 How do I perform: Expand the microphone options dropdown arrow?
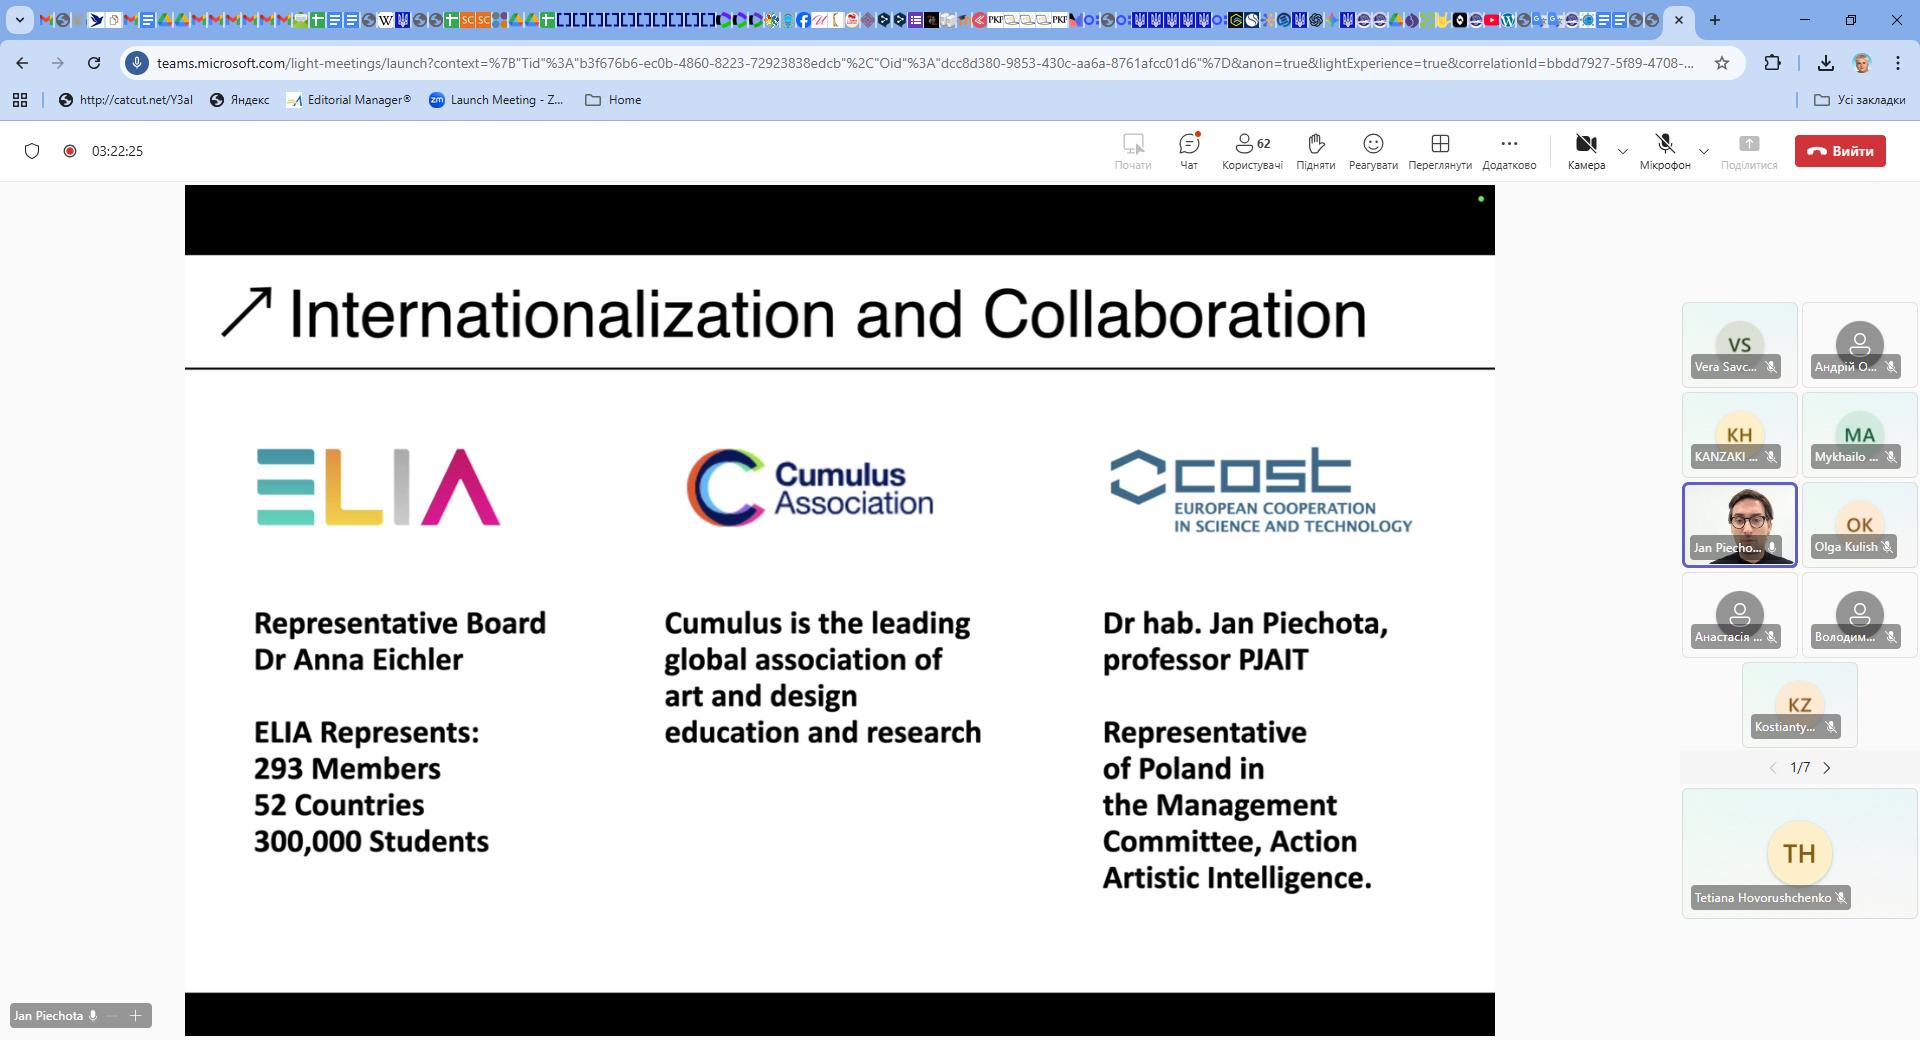1704,152
